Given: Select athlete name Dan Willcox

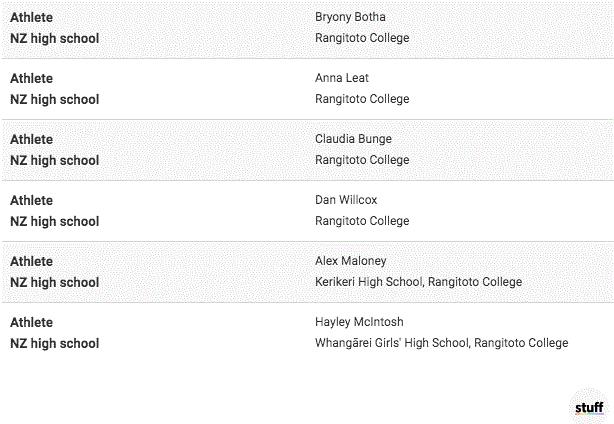Looking at the screenshot, I should 346,200.
